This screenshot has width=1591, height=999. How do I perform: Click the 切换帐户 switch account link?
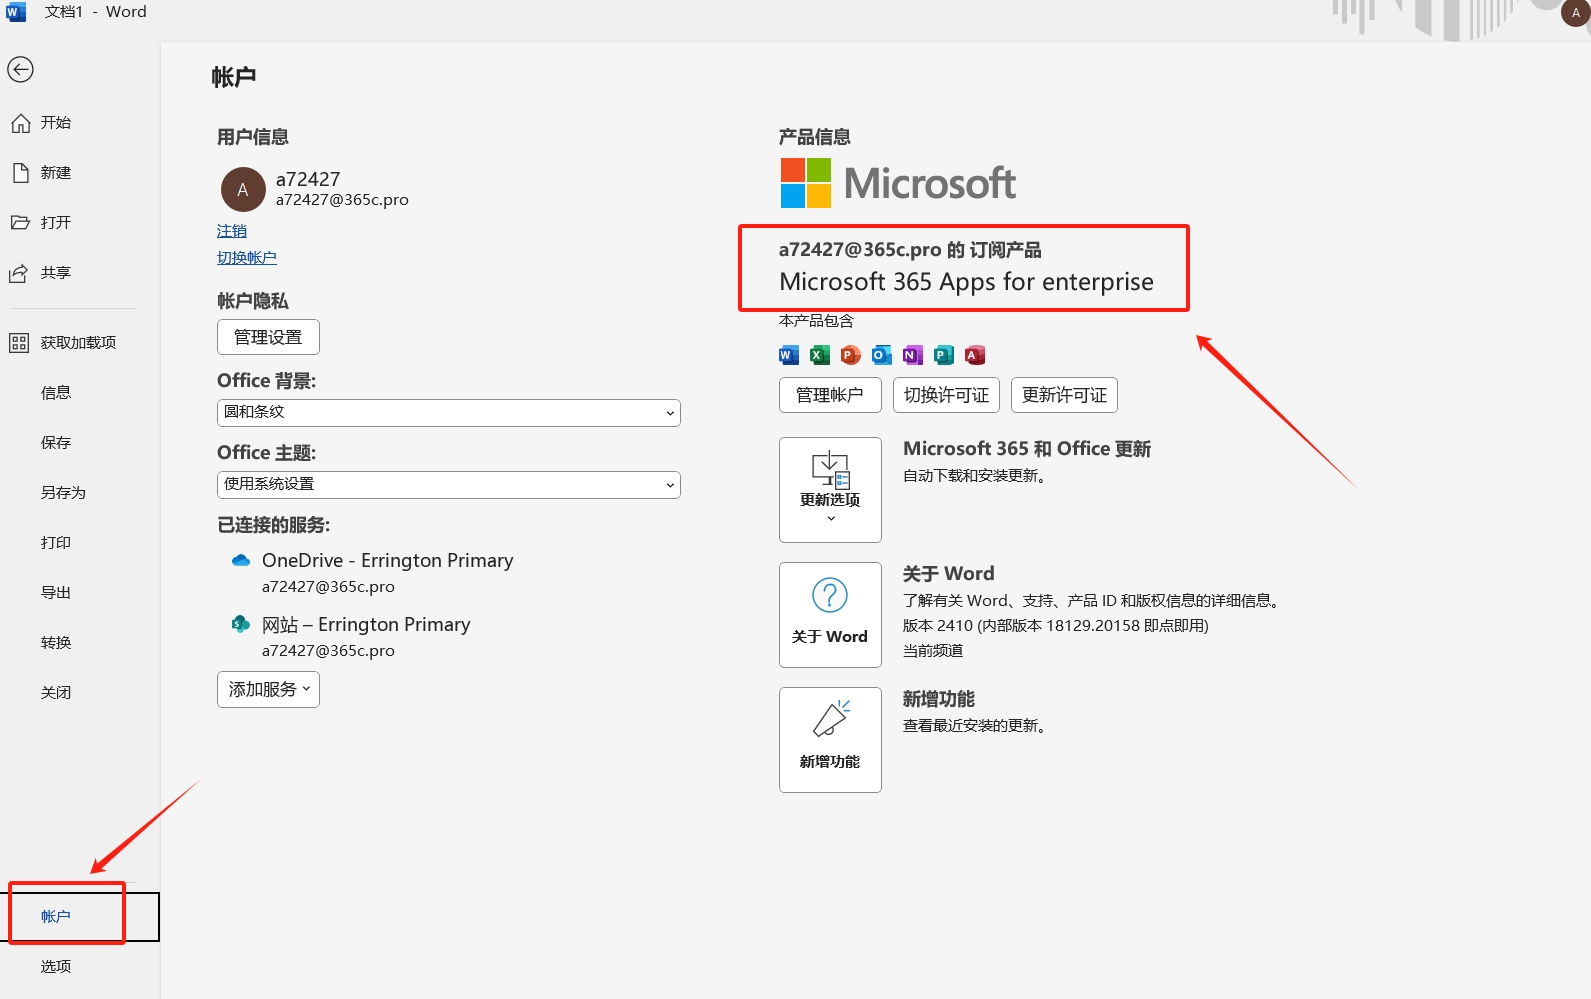[246, 258]
